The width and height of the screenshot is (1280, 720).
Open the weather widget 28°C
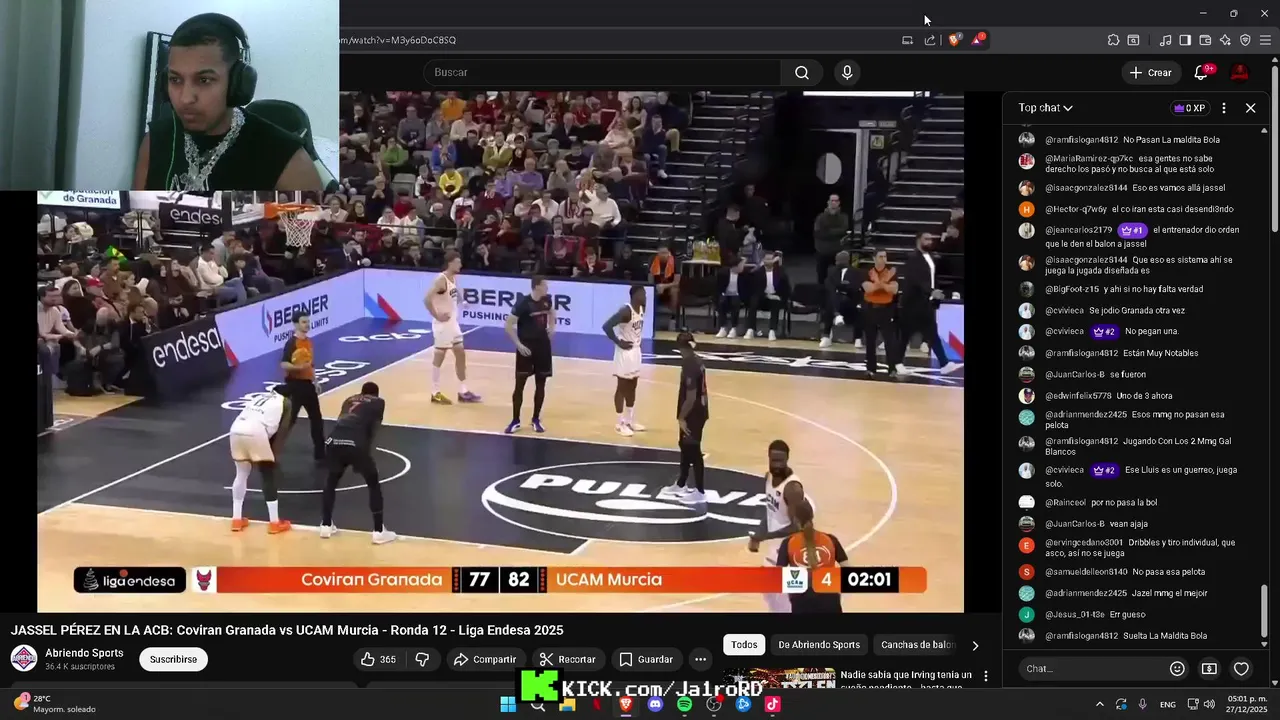click(55, 704)
